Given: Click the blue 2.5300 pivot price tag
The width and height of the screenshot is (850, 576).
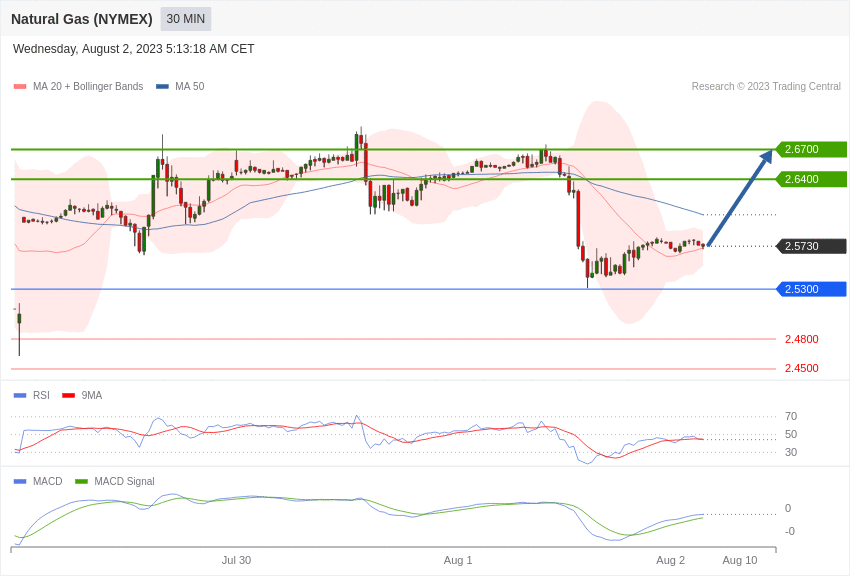Looking at the screenshot, I should point(811,289).
